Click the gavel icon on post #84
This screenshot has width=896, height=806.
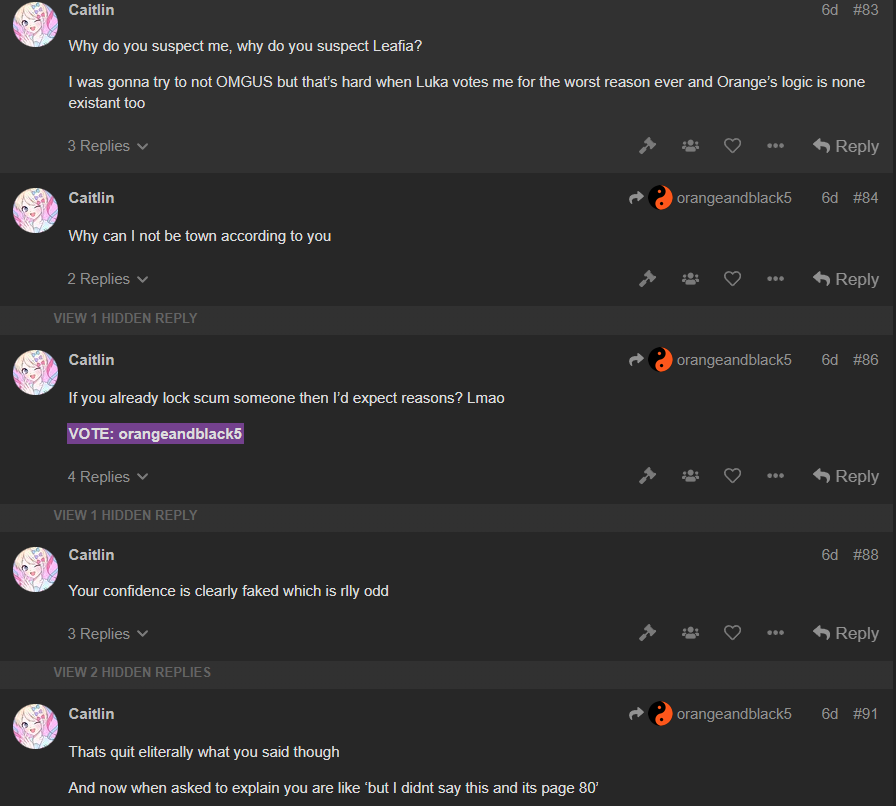(x=647, y=279)
